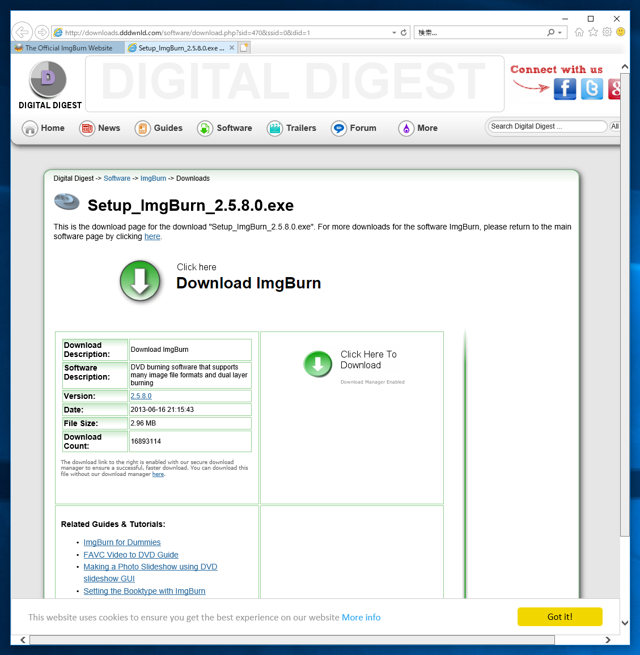Open the address bar history dropdown arrow
The width and height of the screenshot is (640, 655).
click(x=394, y=33)
